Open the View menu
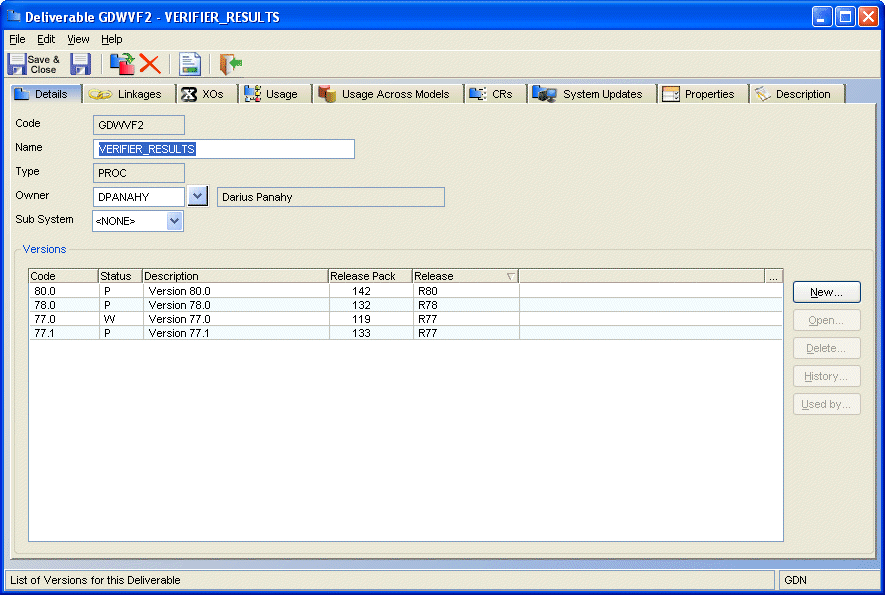Image resolution: width=885 pixels, height=595 pixels. [x=78, y=39]
